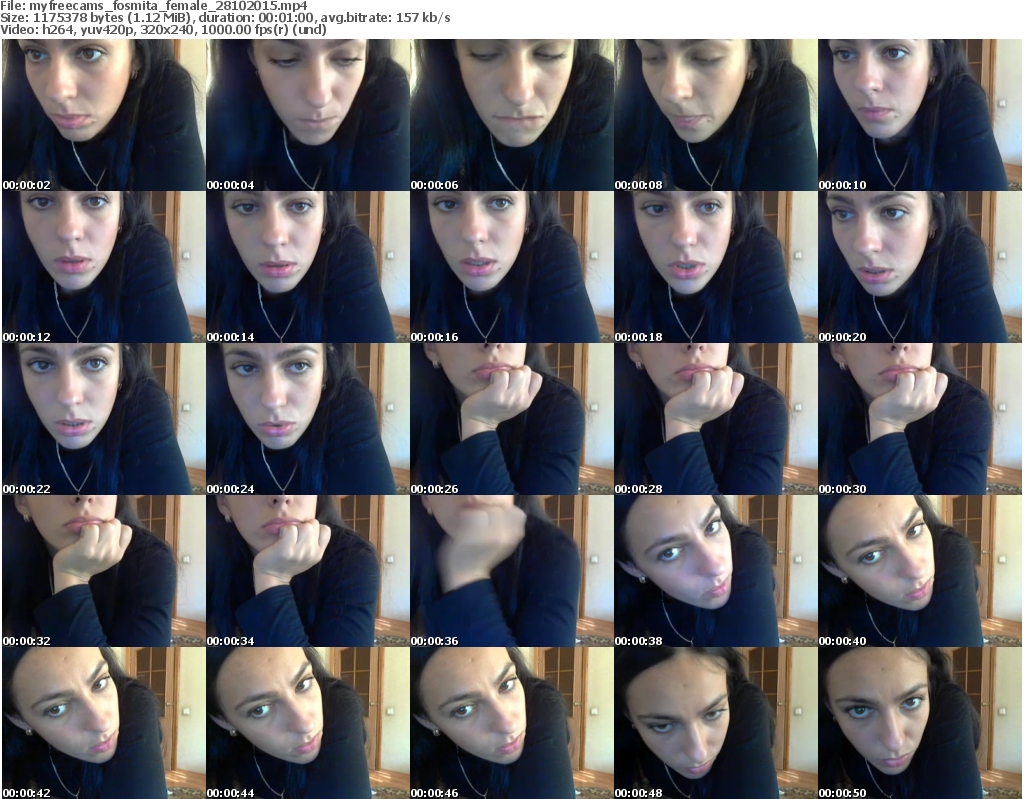Screen dimensions: 1024x799
Task: Click the 'Video: h264, yuv420p' info line
Action: coord(163,29)
